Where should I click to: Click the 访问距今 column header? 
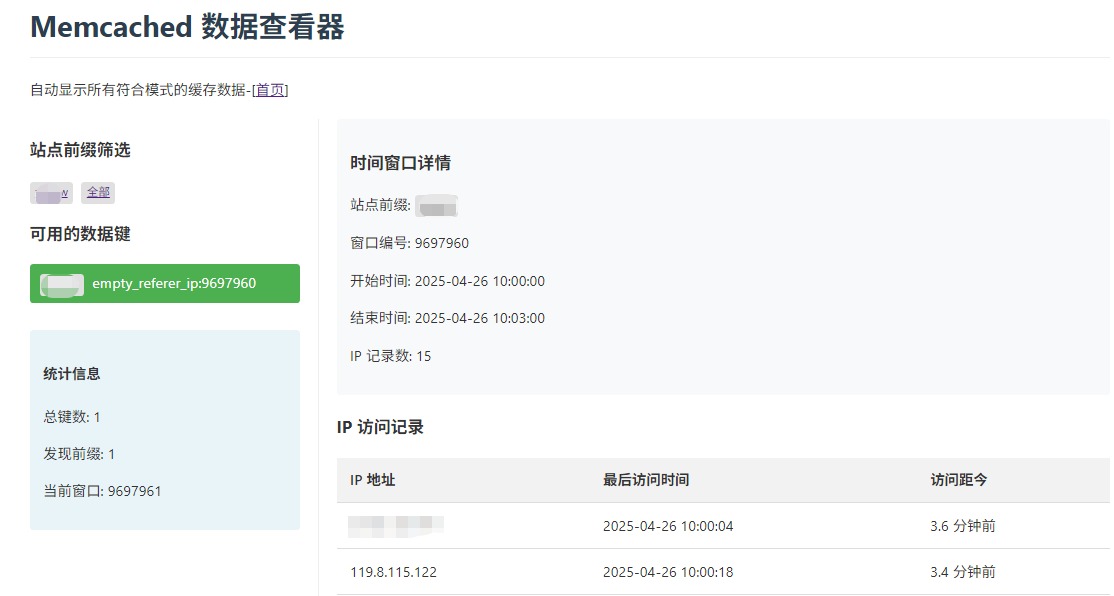tap(959, 480)
